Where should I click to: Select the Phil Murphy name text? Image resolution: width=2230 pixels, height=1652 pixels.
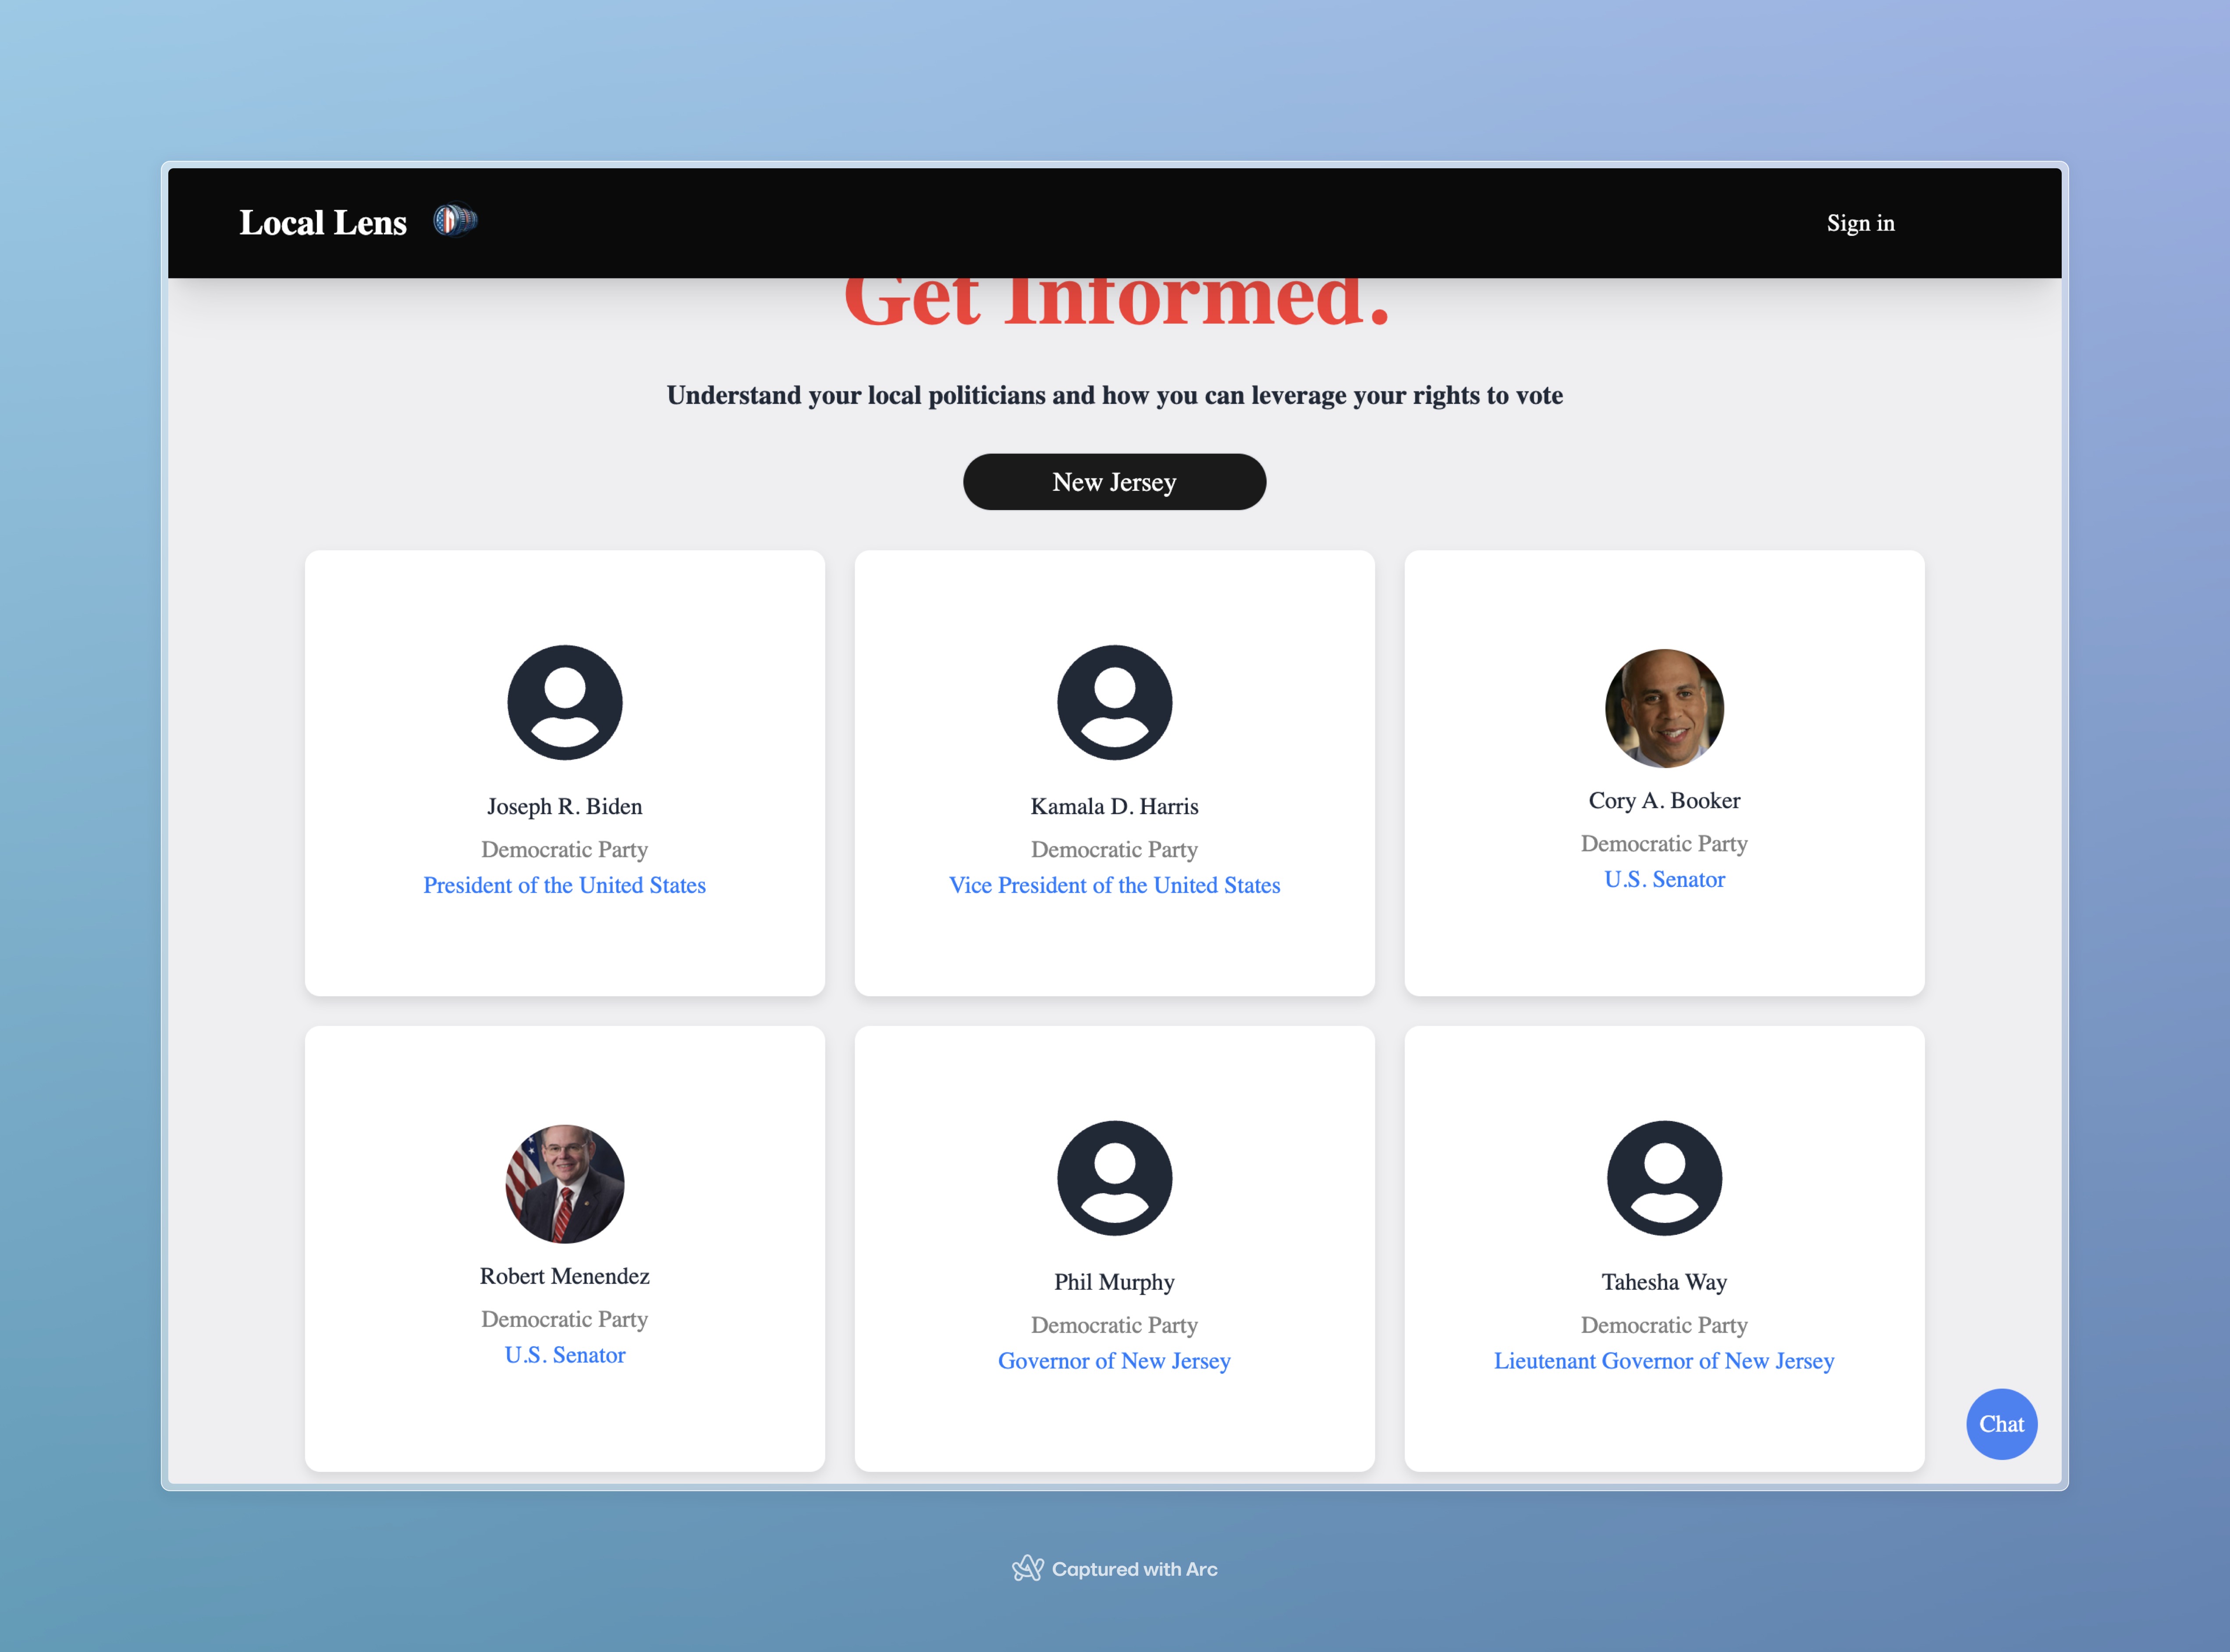pos(1114,1282)
